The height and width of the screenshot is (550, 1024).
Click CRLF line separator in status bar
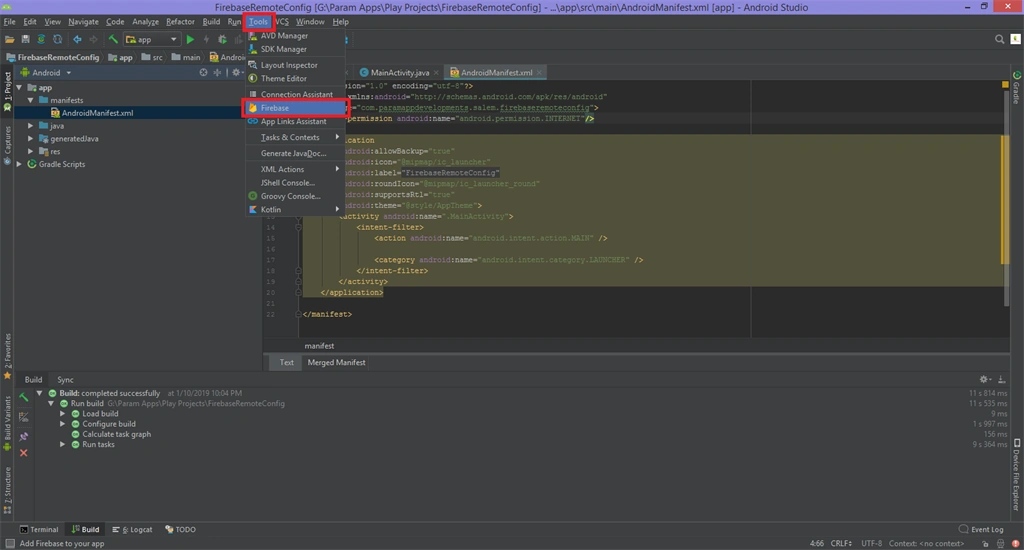[841, 543]
